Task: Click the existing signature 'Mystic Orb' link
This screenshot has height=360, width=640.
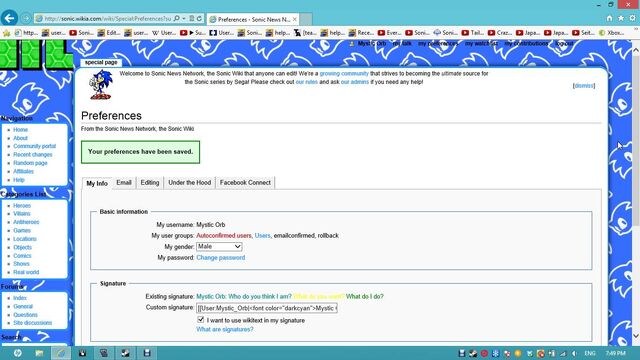Action: tap(211, 296)
